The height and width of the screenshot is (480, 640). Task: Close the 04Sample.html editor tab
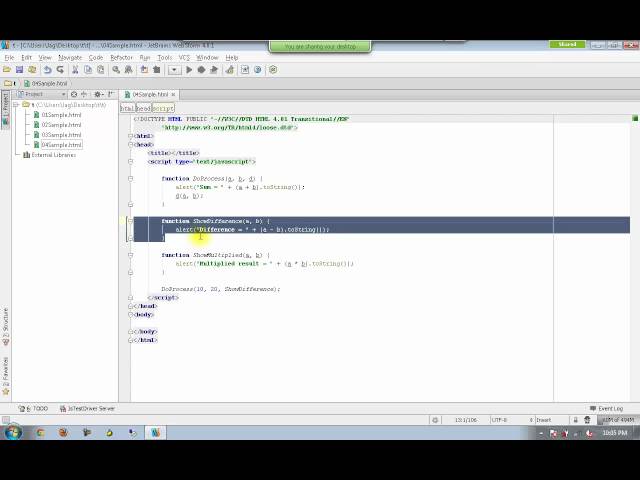173,95
